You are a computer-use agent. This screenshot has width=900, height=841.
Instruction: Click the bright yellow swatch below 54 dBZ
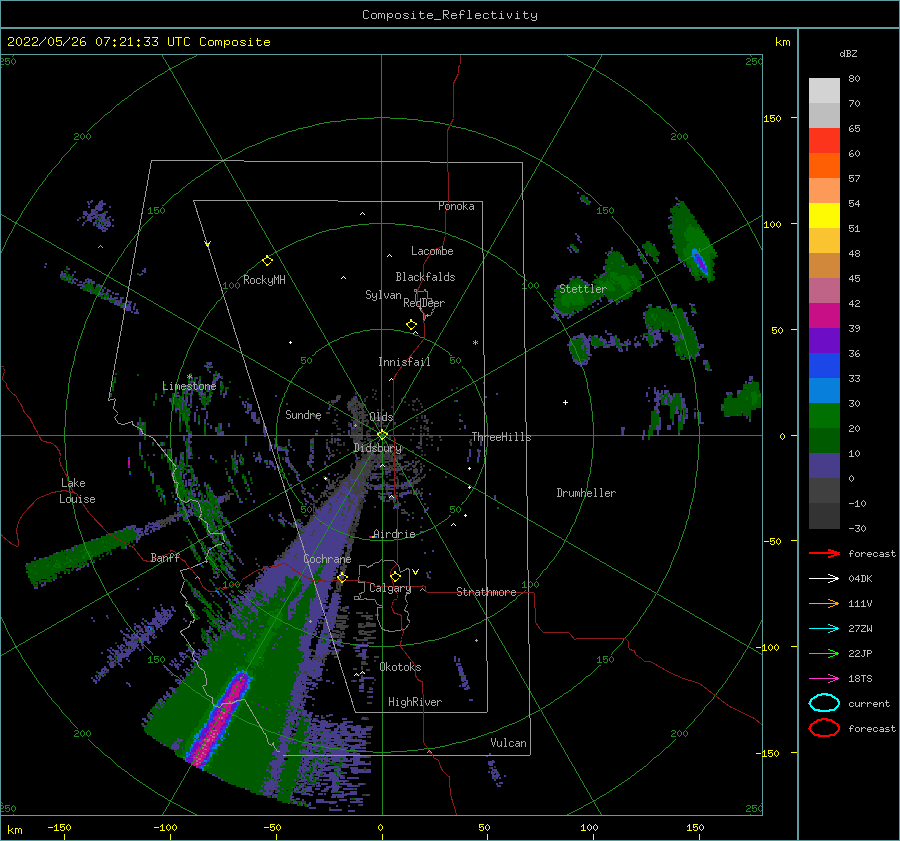point(824,216)
